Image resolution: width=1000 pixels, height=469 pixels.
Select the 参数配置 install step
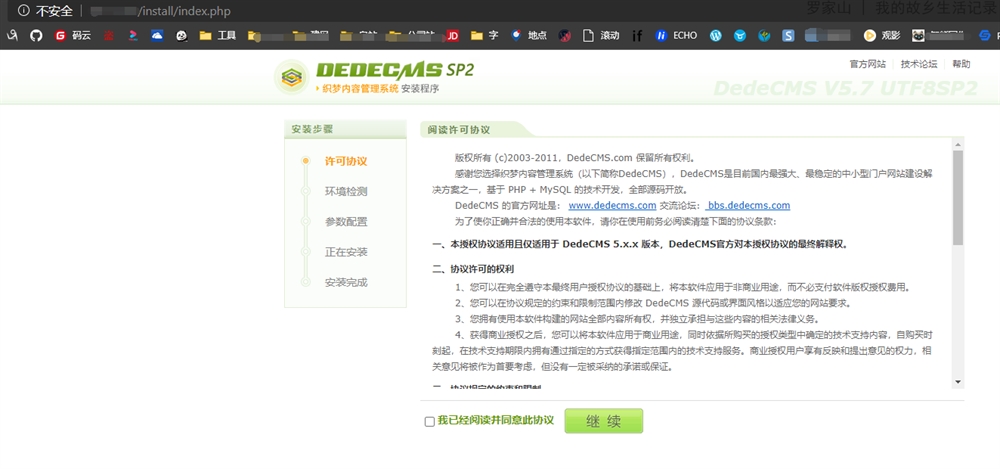(346, 222)
